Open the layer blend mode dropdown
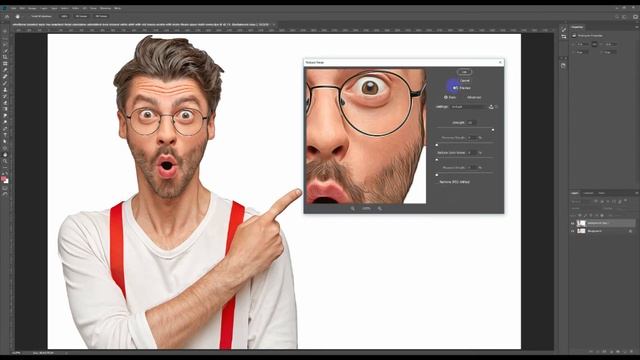640x360 pixels. pos(586,208)
